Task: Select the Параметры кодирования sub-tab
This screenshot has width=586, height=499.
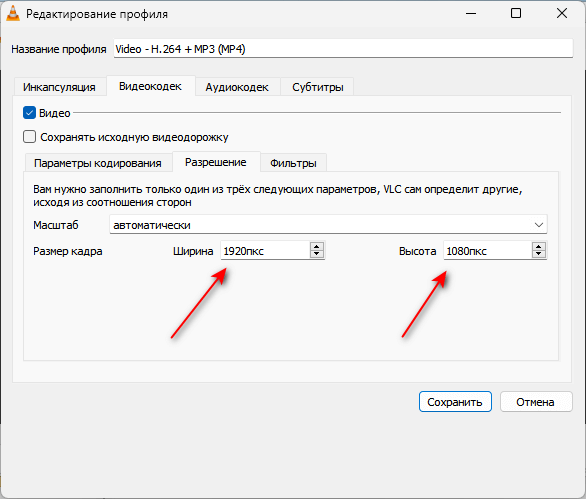Action: pos(98,163)
